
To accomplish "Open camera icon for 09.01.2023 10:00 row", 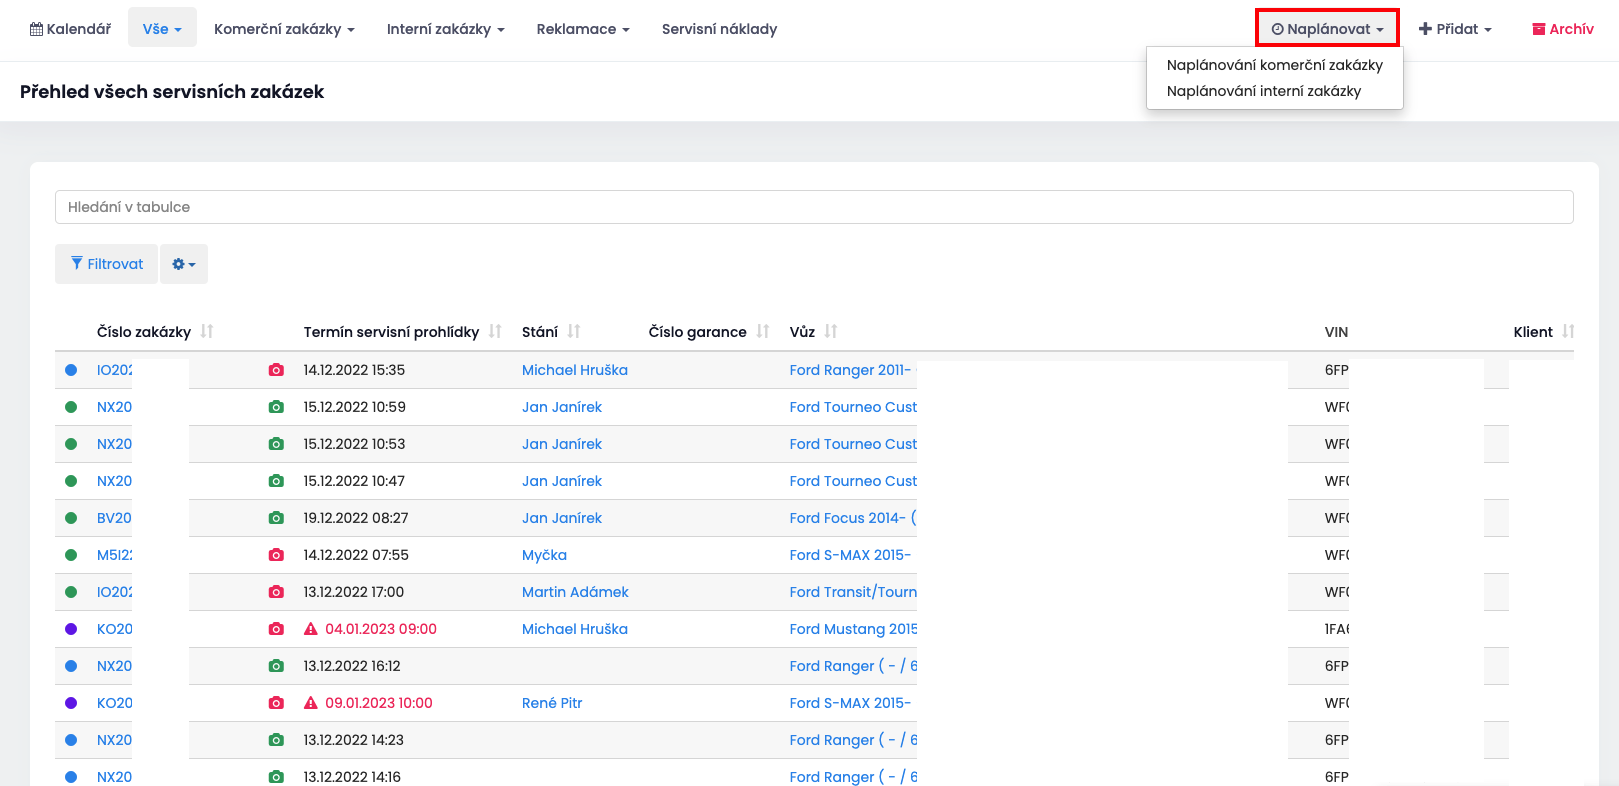I will (276, 703).
